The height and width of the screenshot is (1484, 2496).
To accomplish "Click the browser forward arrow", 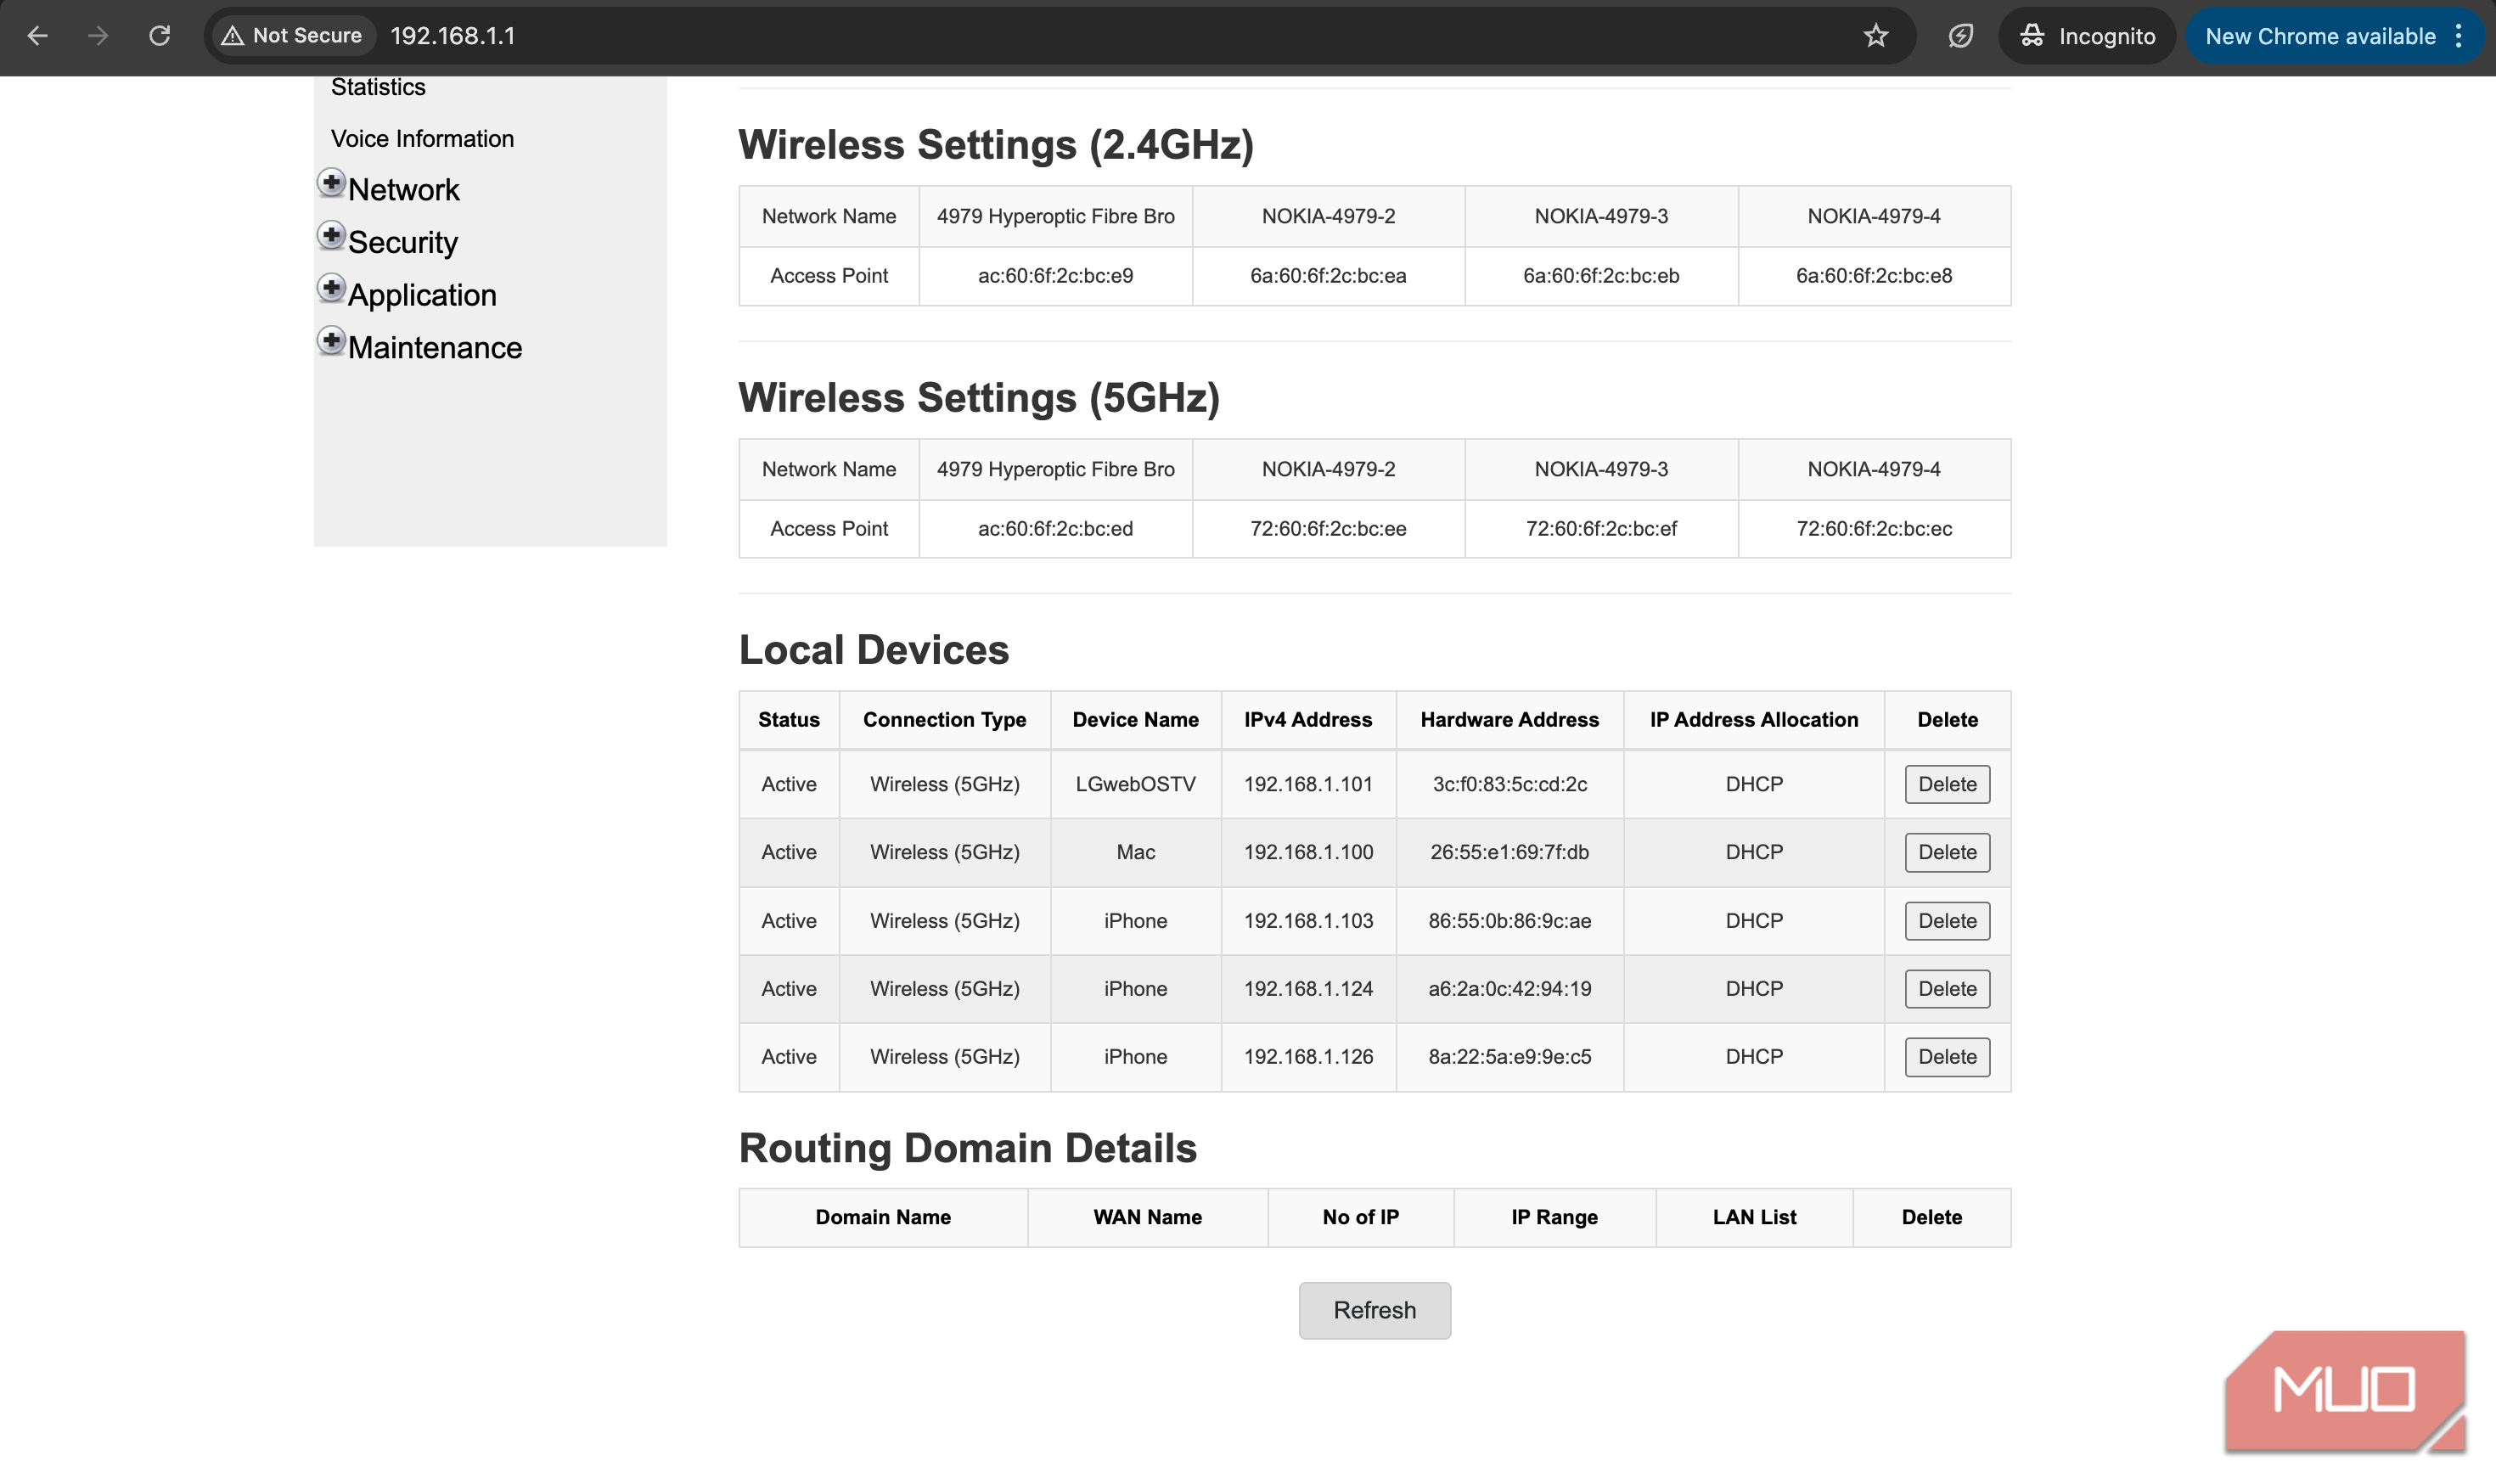I will click(98, 36).
